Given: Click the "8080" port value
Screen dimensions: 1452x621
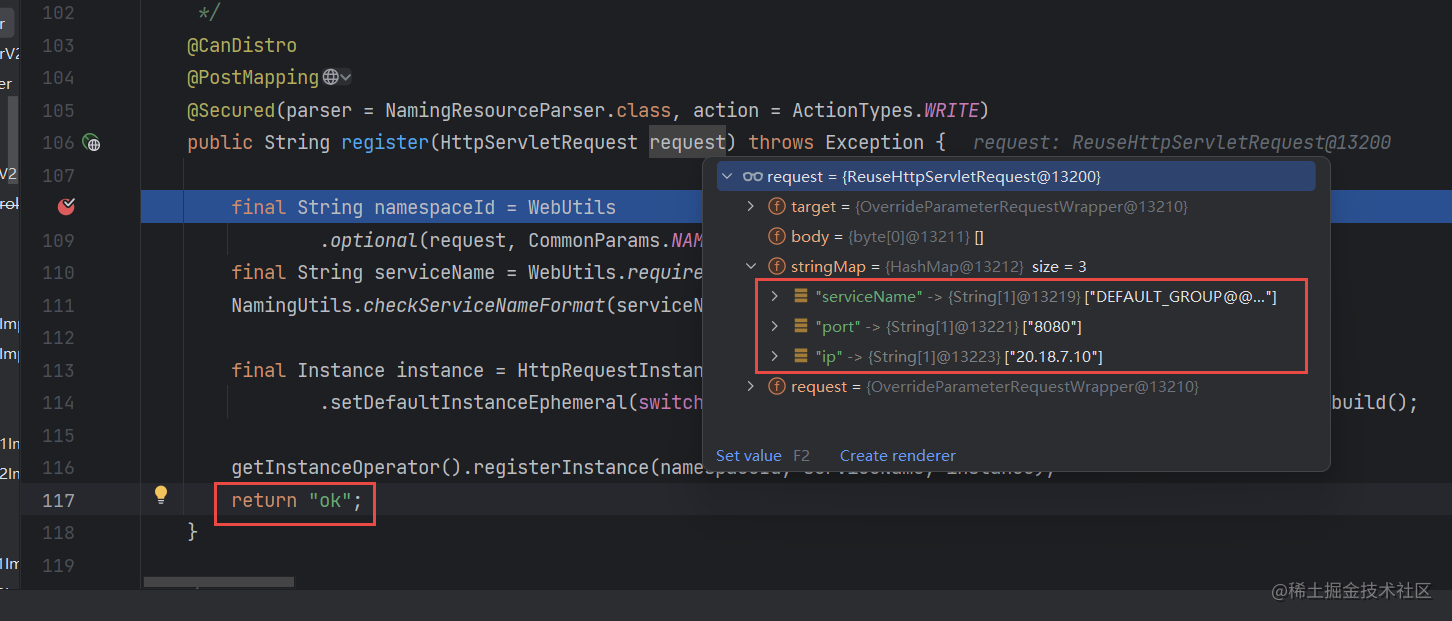Looking at the screenshot, I should point(1052,327).
